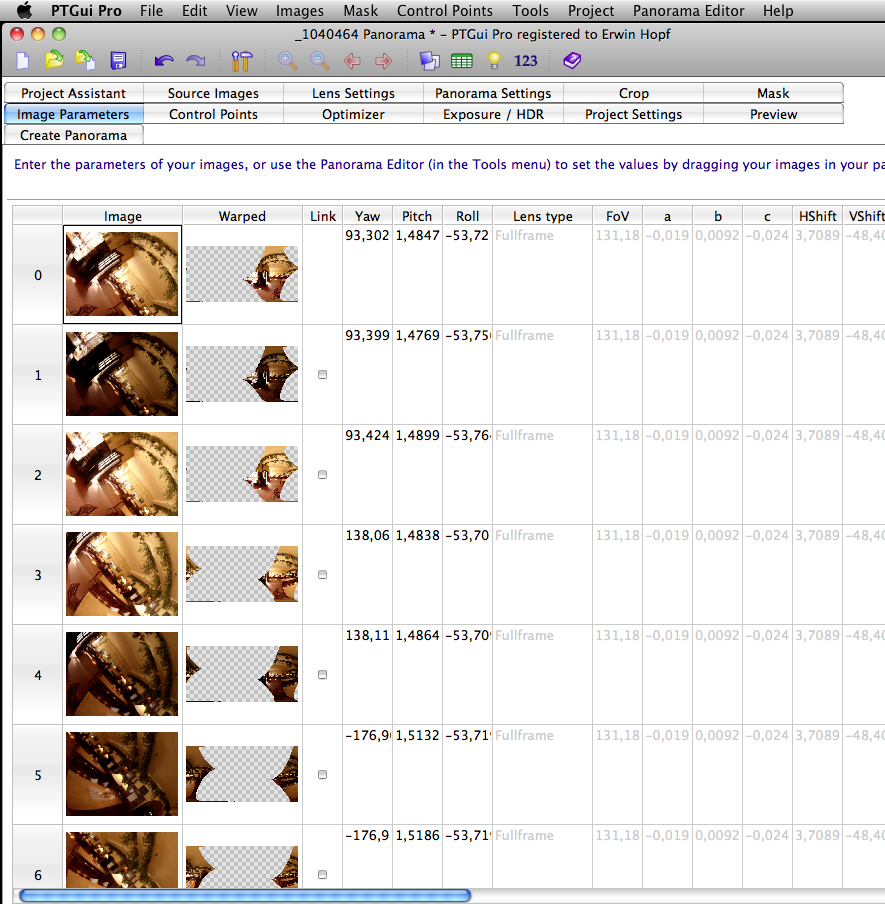The image size is (885, 904).
Task: Edit the Pitch value 1,4769 for image 1
Action: point(417,335)
